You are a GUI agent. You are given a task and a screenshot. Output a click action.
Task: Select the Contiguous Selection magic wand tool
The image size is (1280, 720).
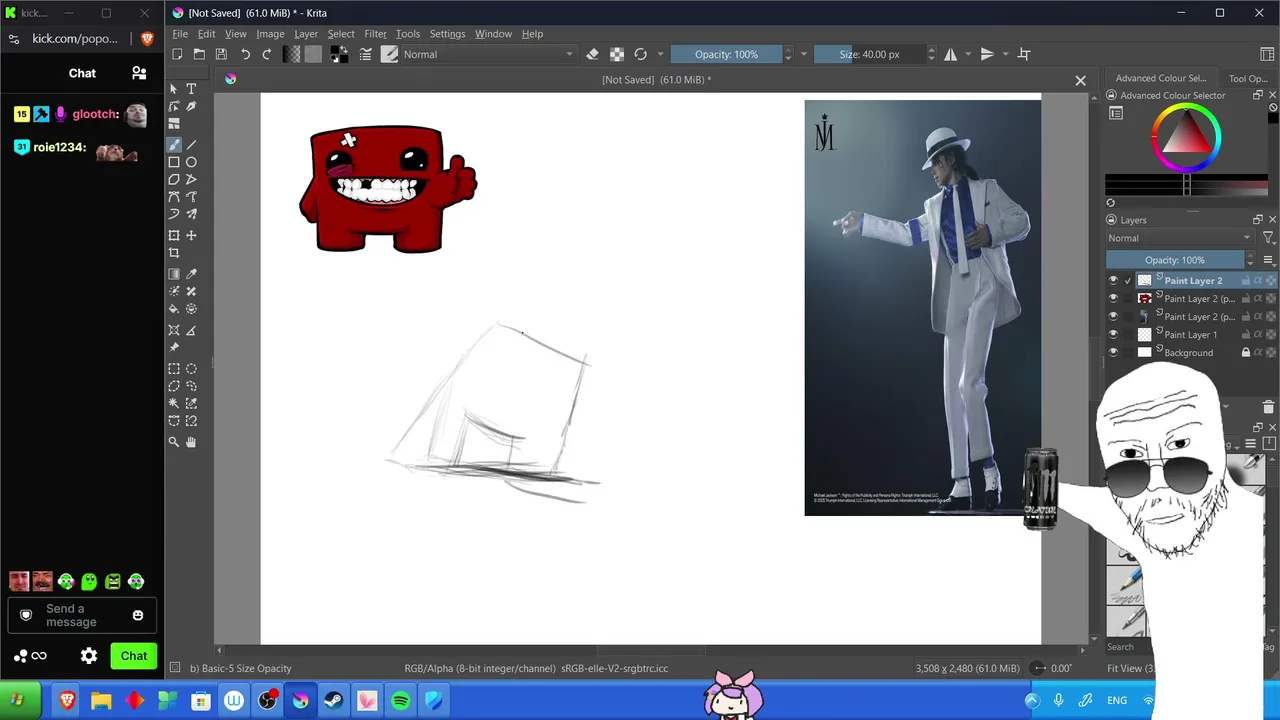pos(174,404)
